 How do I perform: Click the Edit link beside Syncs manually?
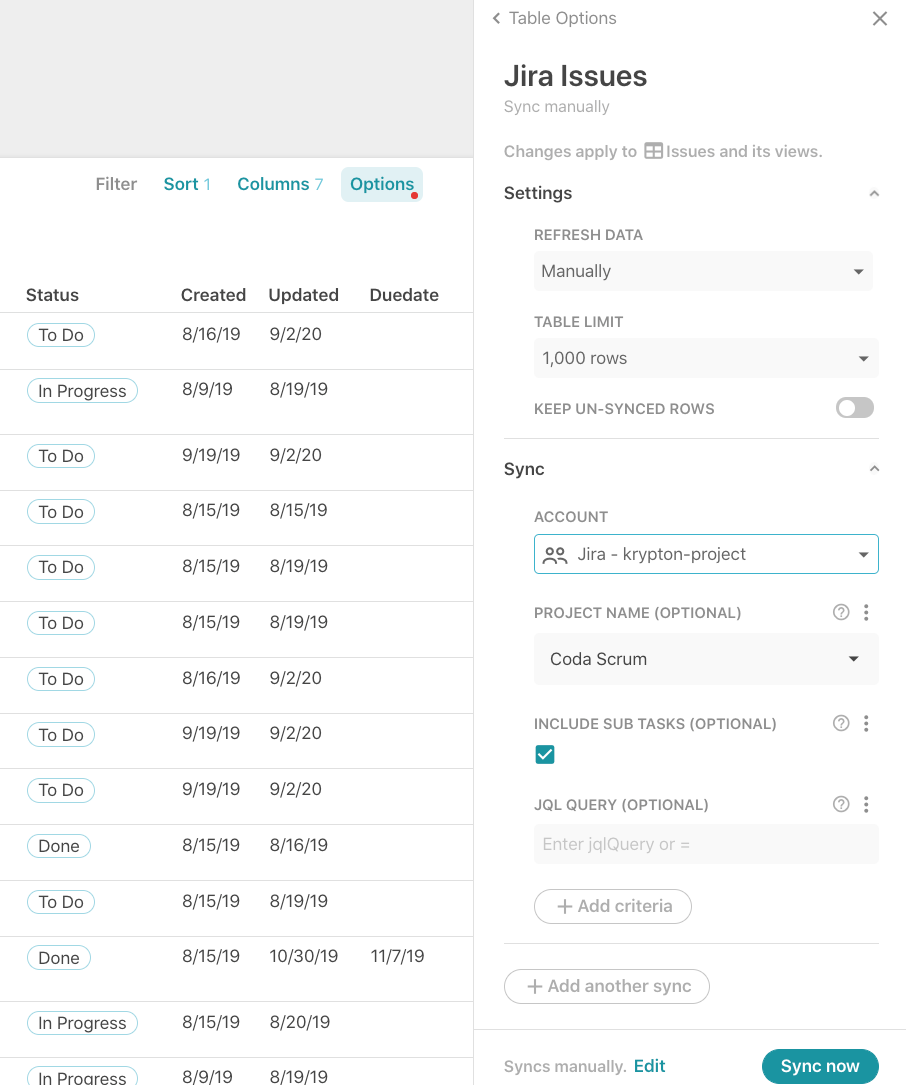[649, 1066]
